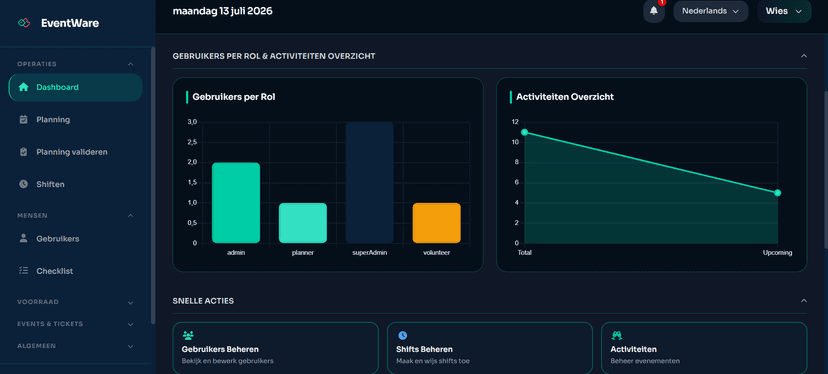Click the Shifts Beheren clock icon
Screen dimensions: 828x374
click(x=402, y=335)
